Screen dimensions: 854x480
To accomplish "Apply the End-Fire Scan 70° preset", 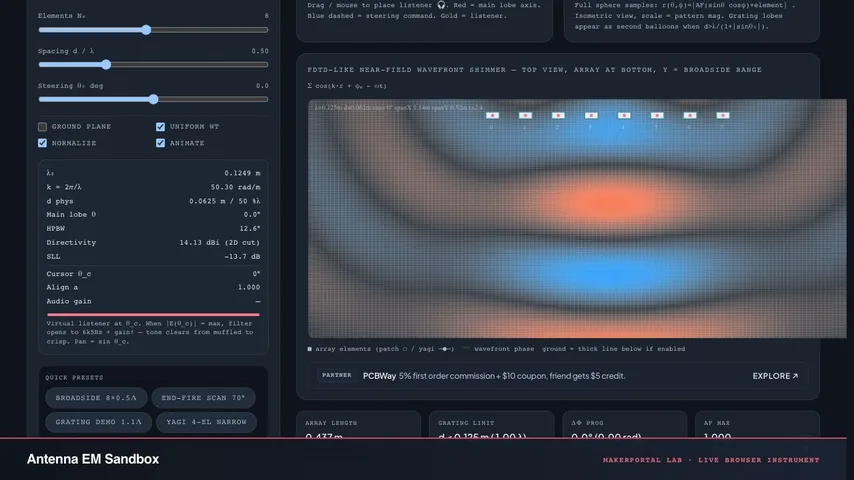I will point(203,398).
